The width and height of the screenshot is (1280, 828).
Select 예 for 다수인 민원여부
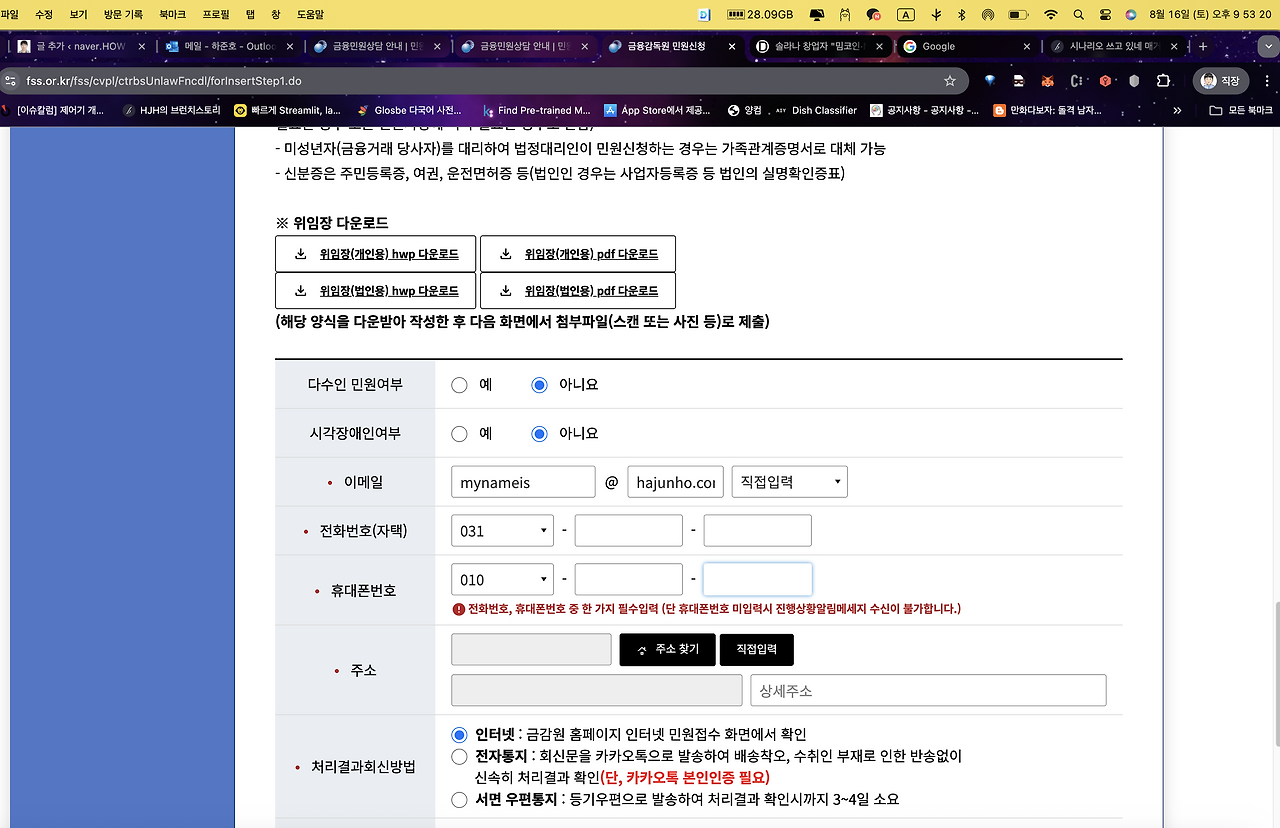coord(459,384)
